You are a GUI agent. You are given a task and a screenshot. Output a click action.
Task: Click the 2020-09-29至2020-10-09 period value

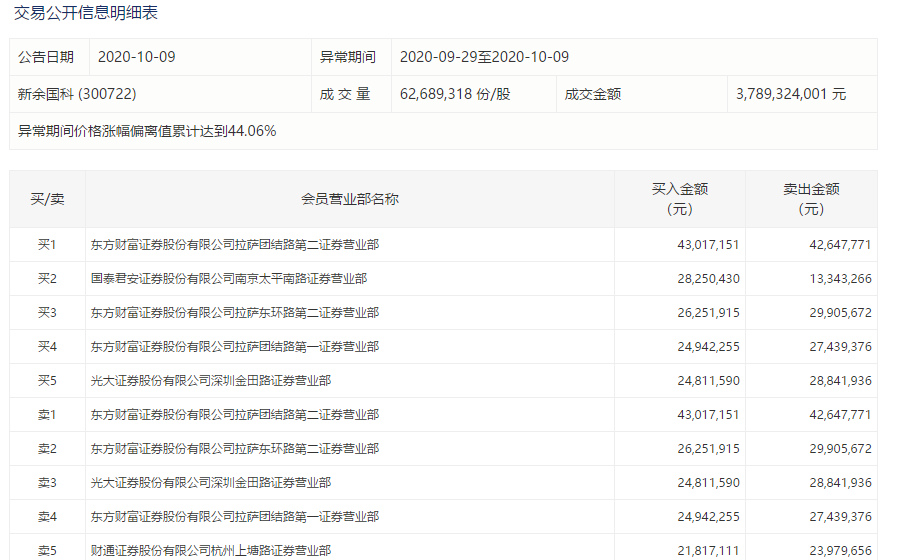(x=484, y=57)
